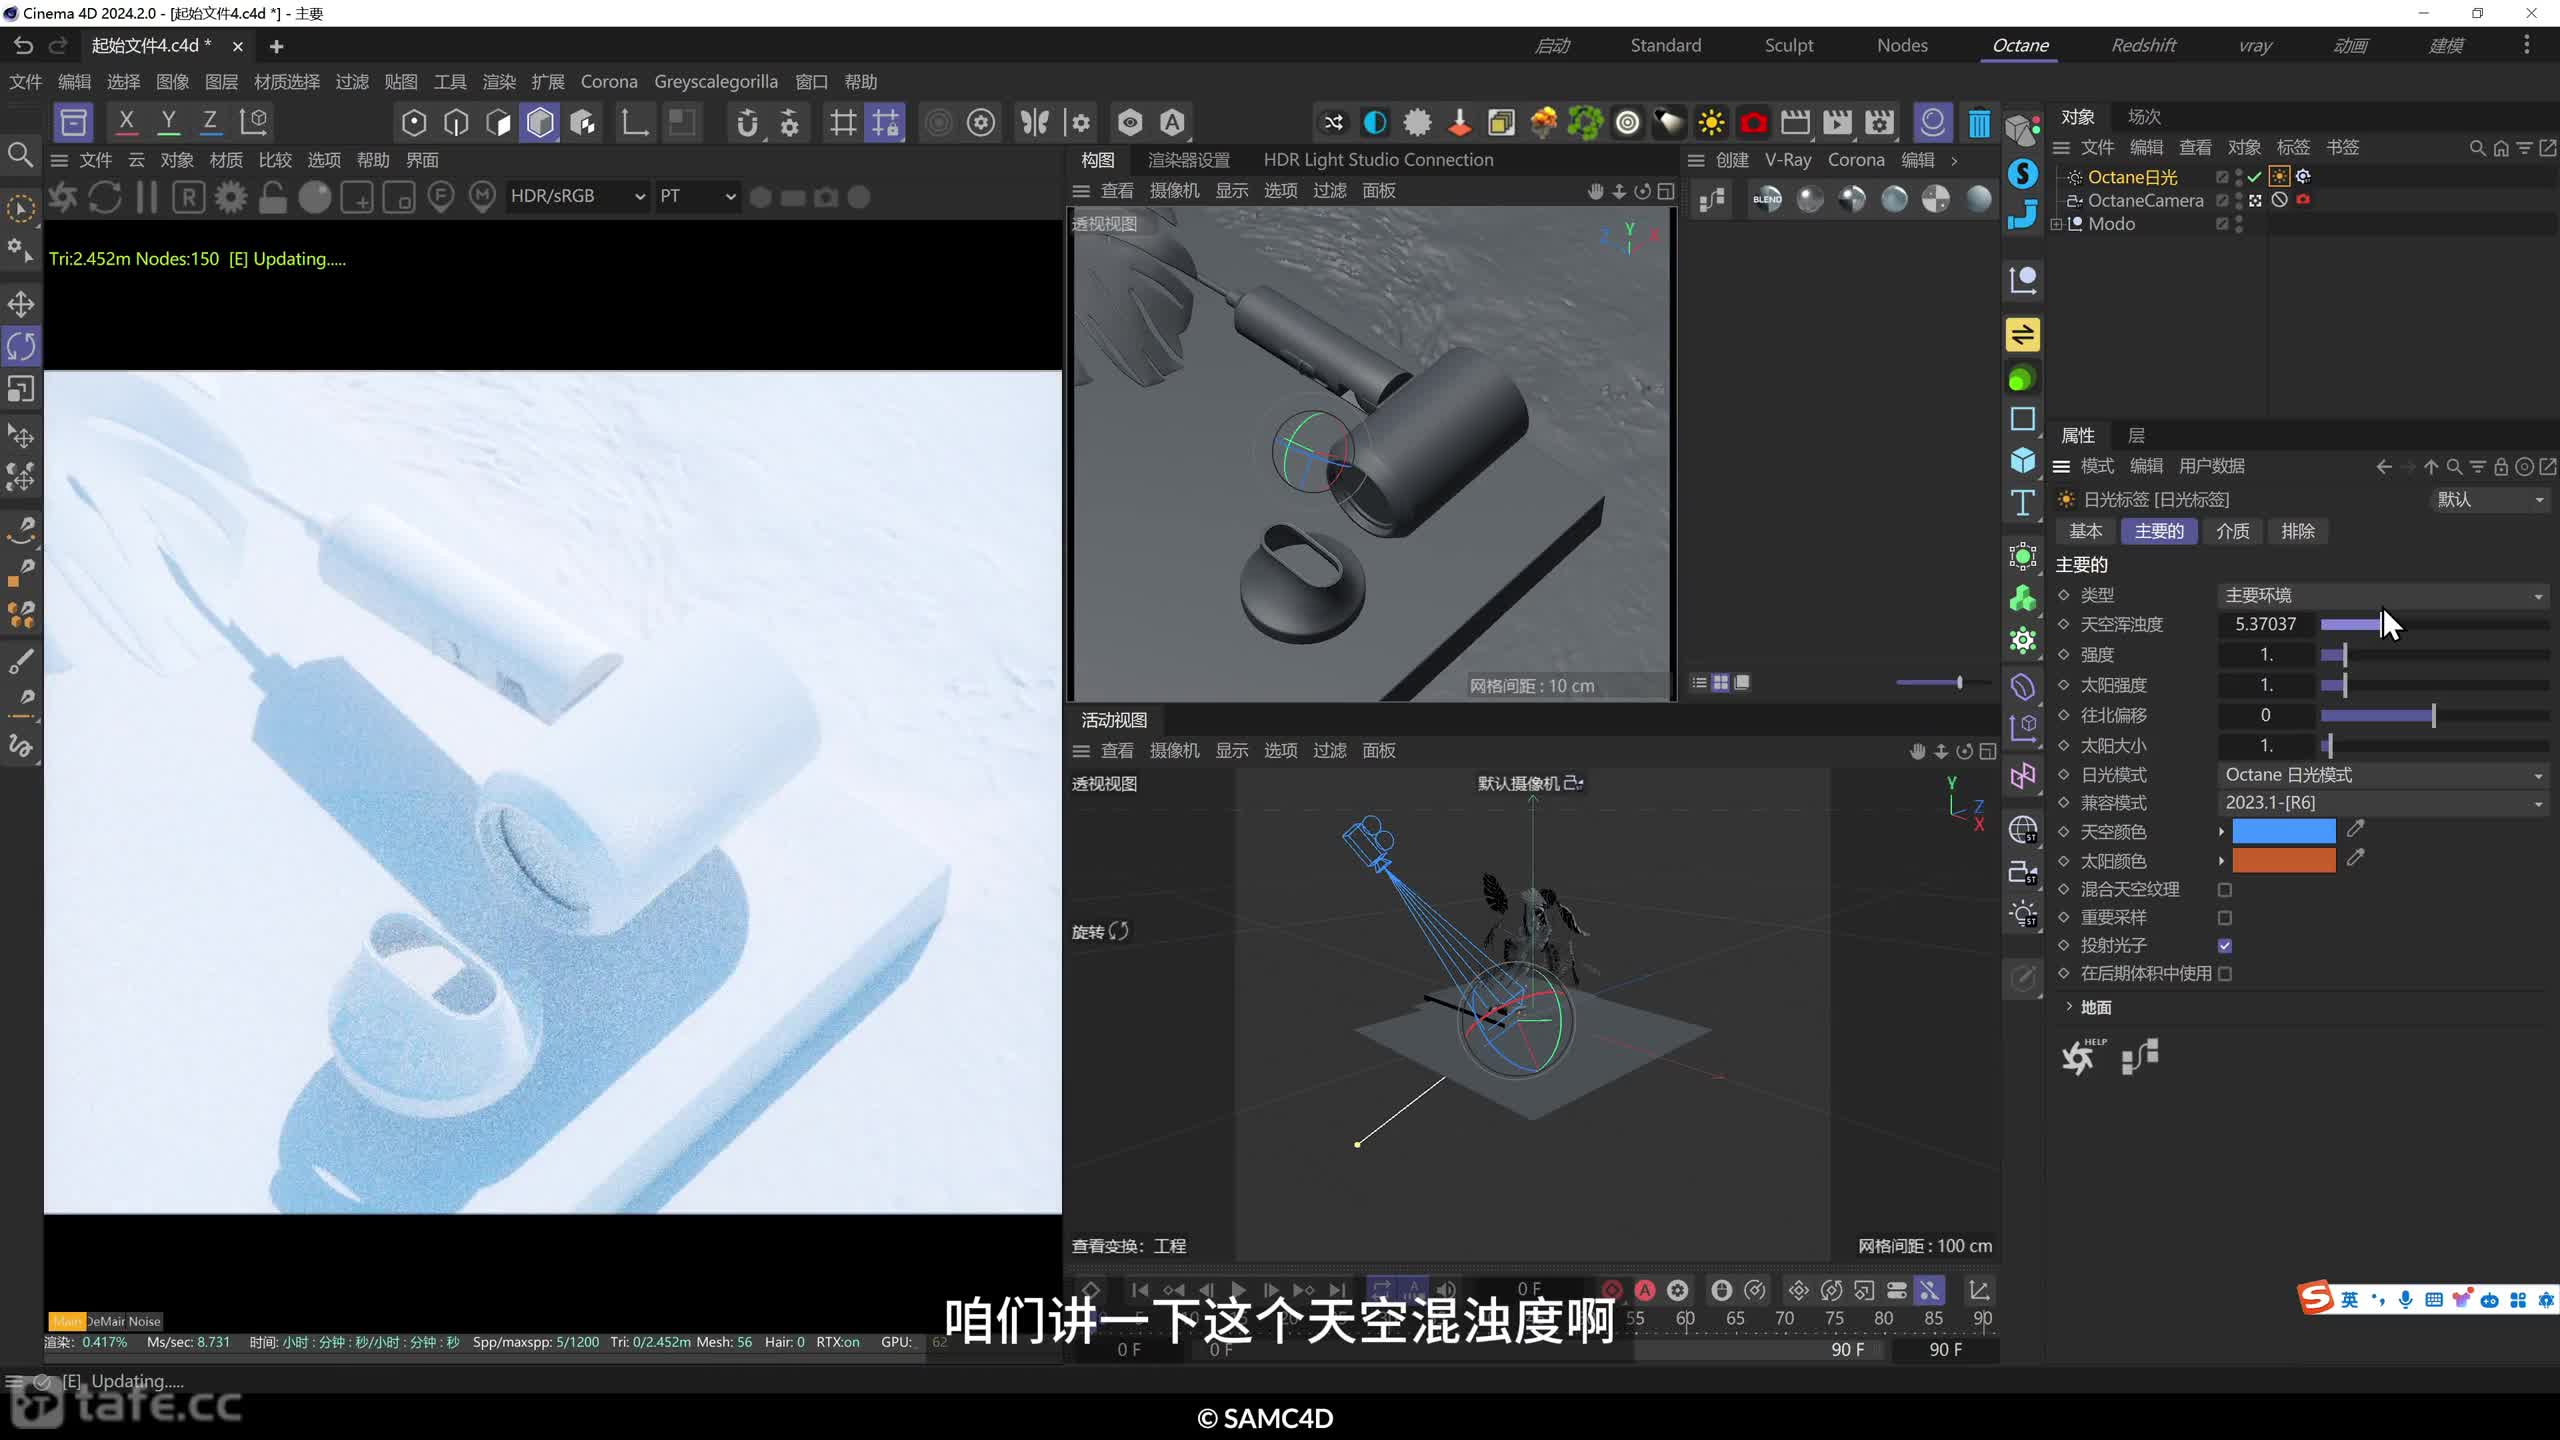Click the cube primitive icon in side palette
Image resolution: width=2560 pixels, height=1440 pixels.
point(2022,460)
